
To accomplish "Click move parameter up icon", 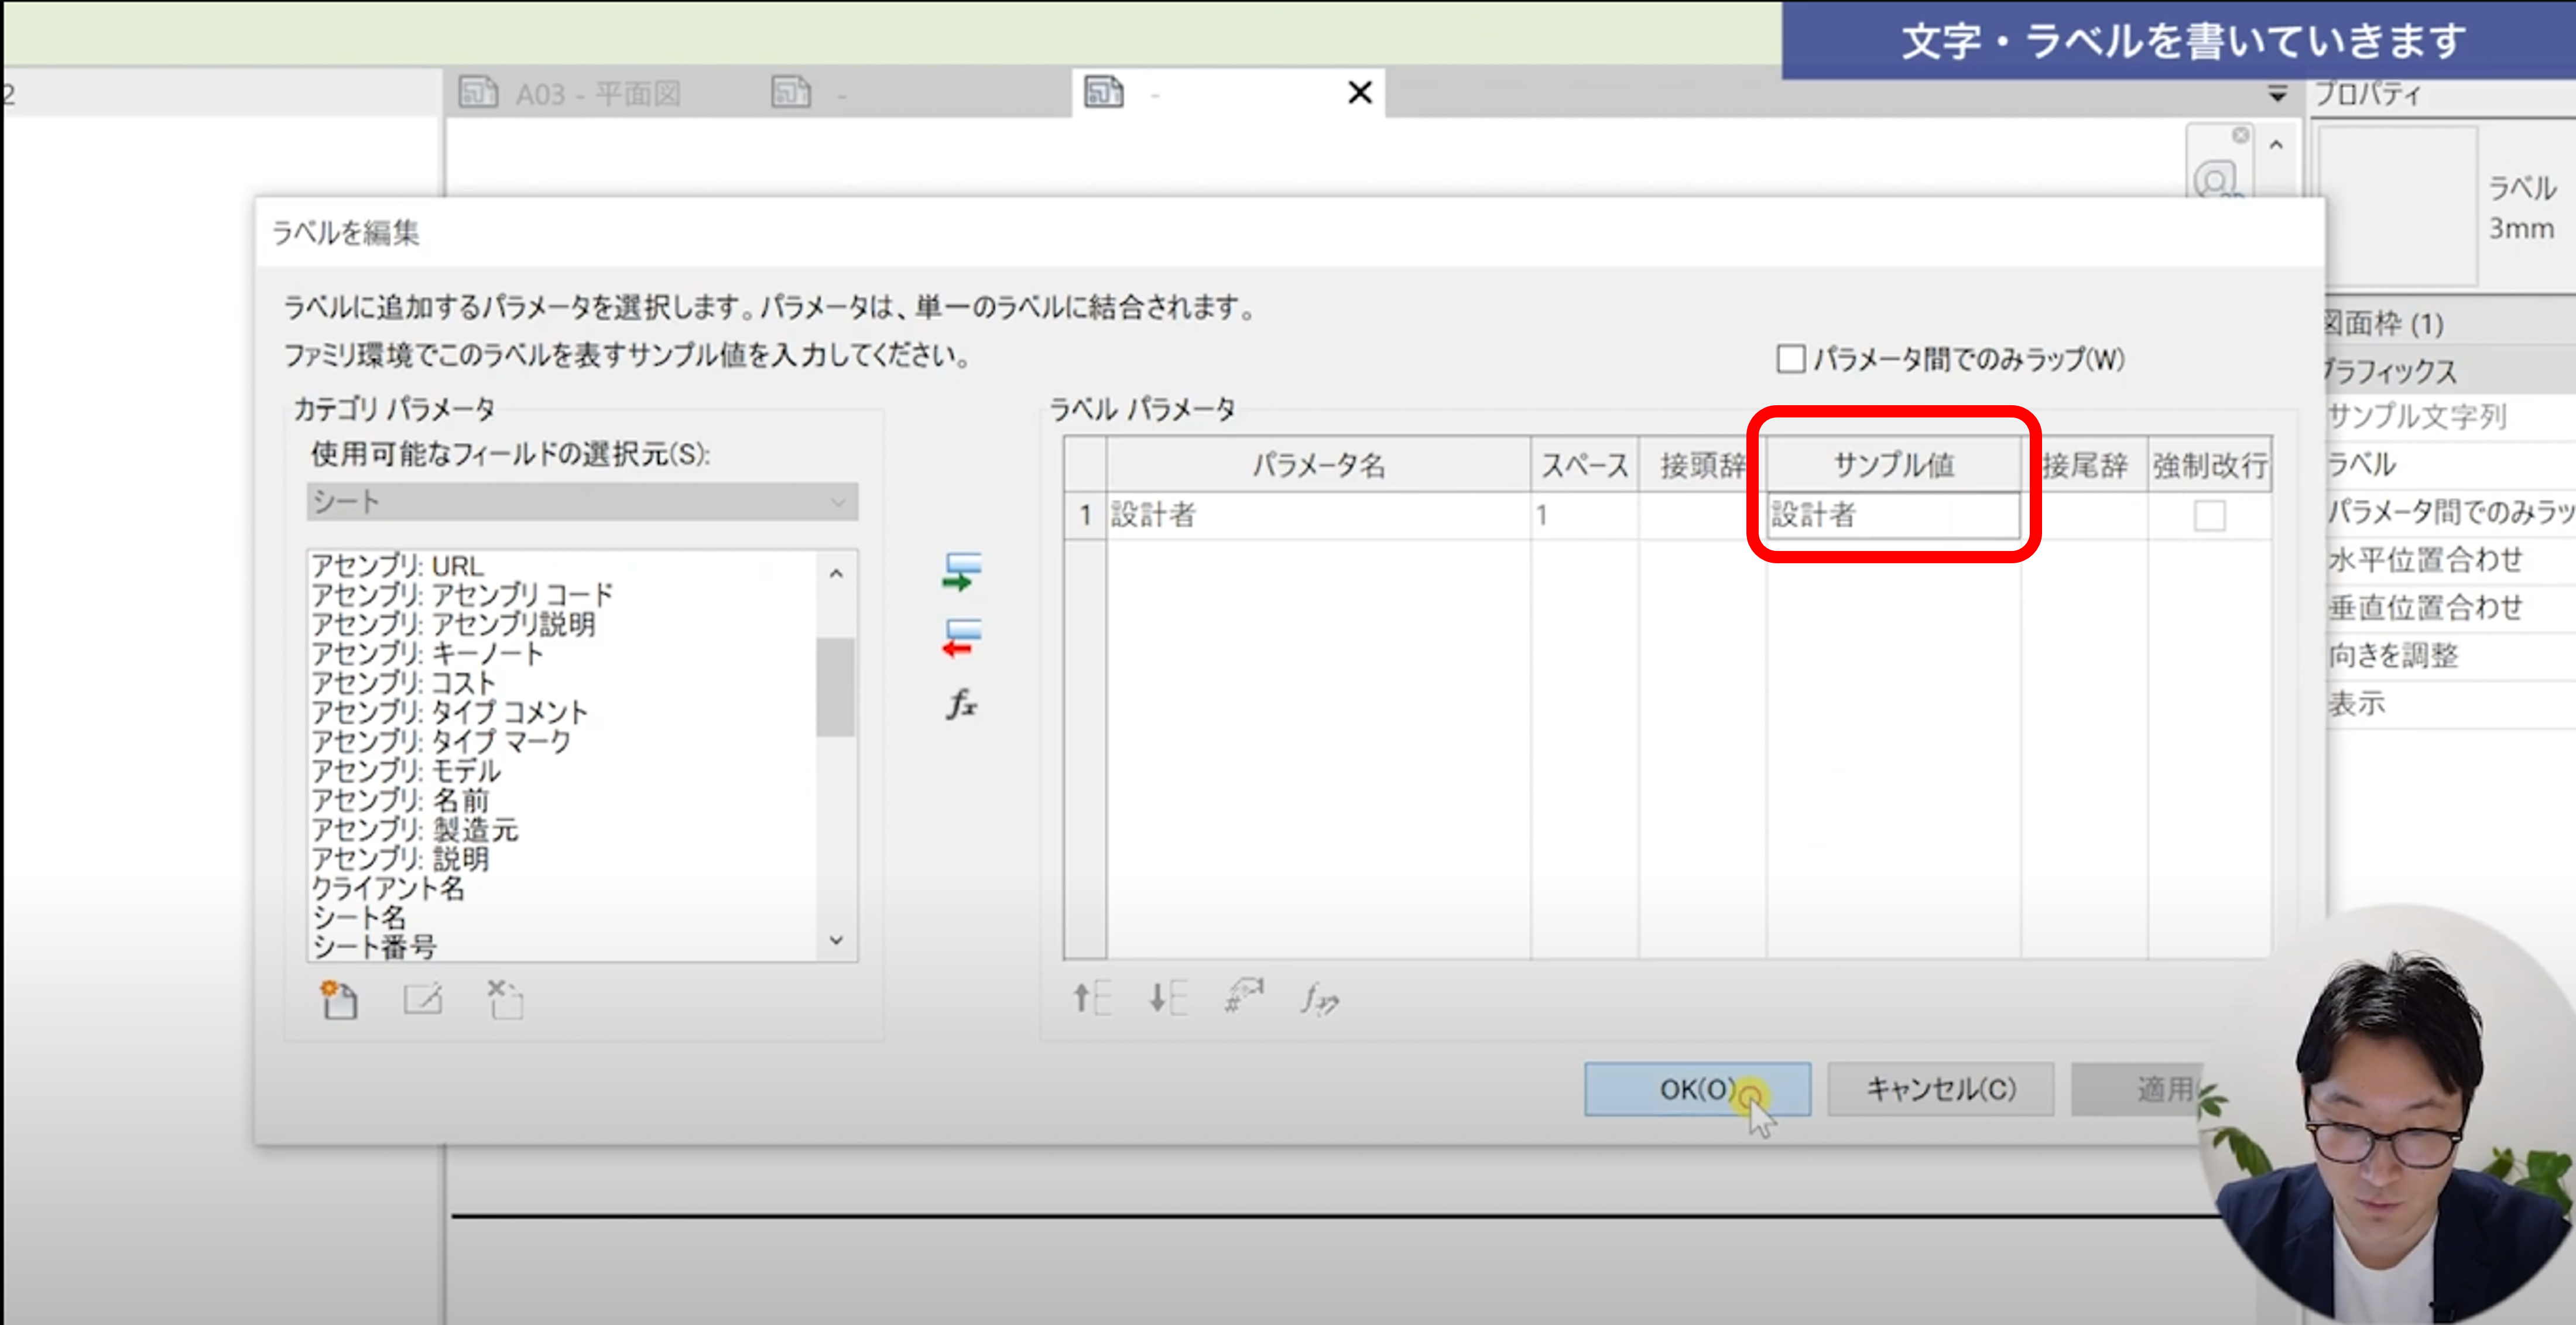I will click(x=1091, y=998).
